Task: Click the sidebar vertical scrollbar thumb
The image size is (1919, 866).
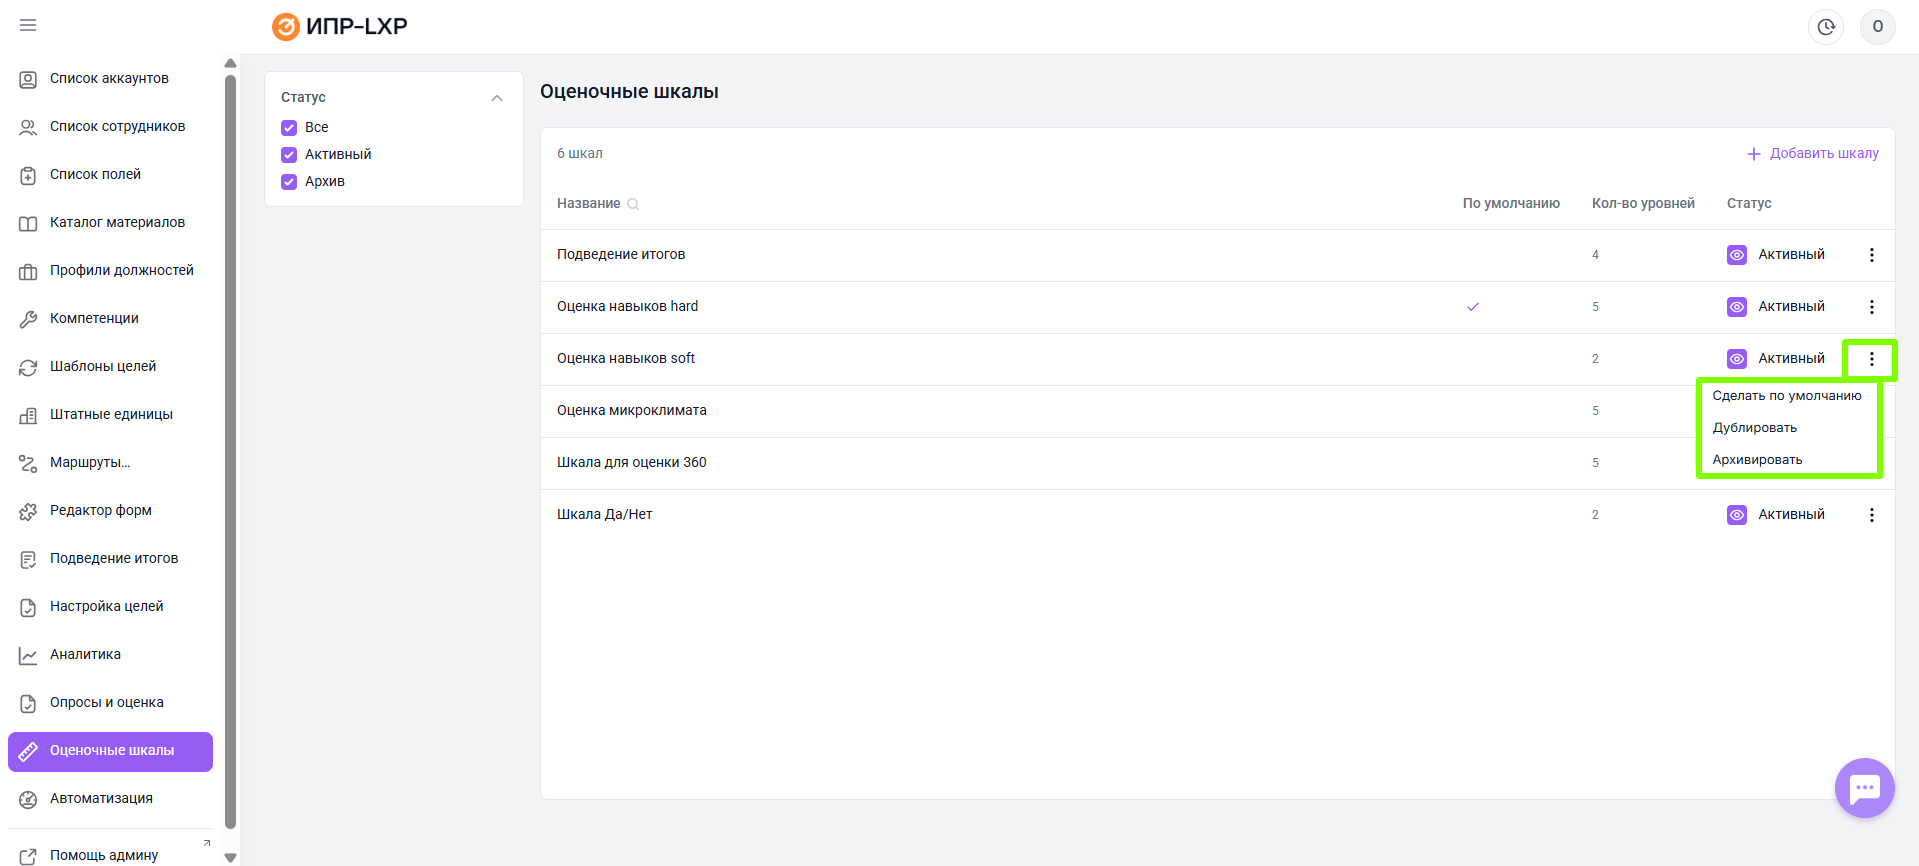Action: pos(231,452)
